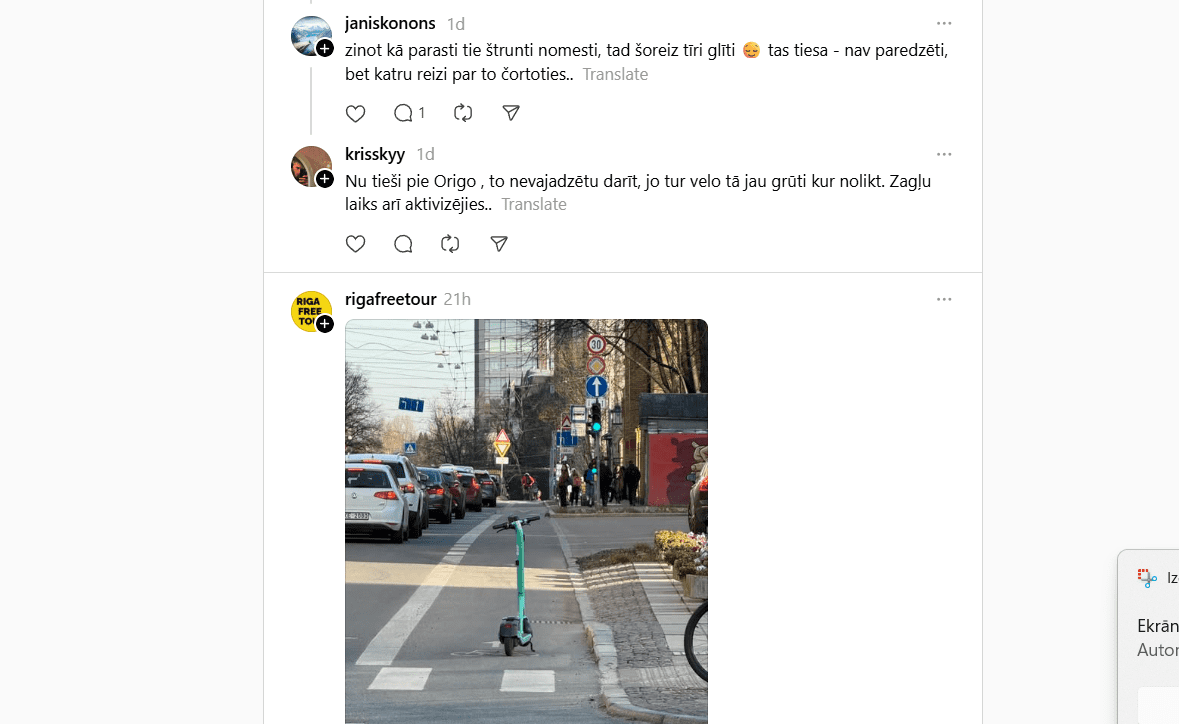Share krisskyy's comment with send icon
Viewport: 1179px width, 724px height.
(499, 244)
